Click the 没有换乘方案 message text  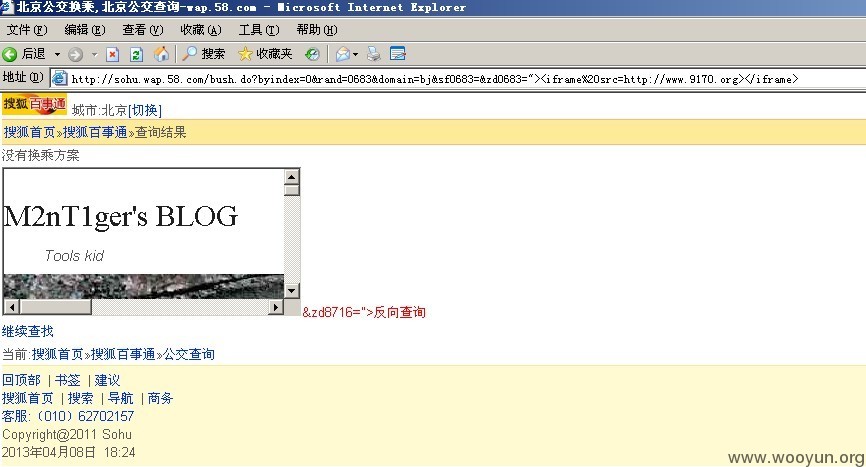41,156
